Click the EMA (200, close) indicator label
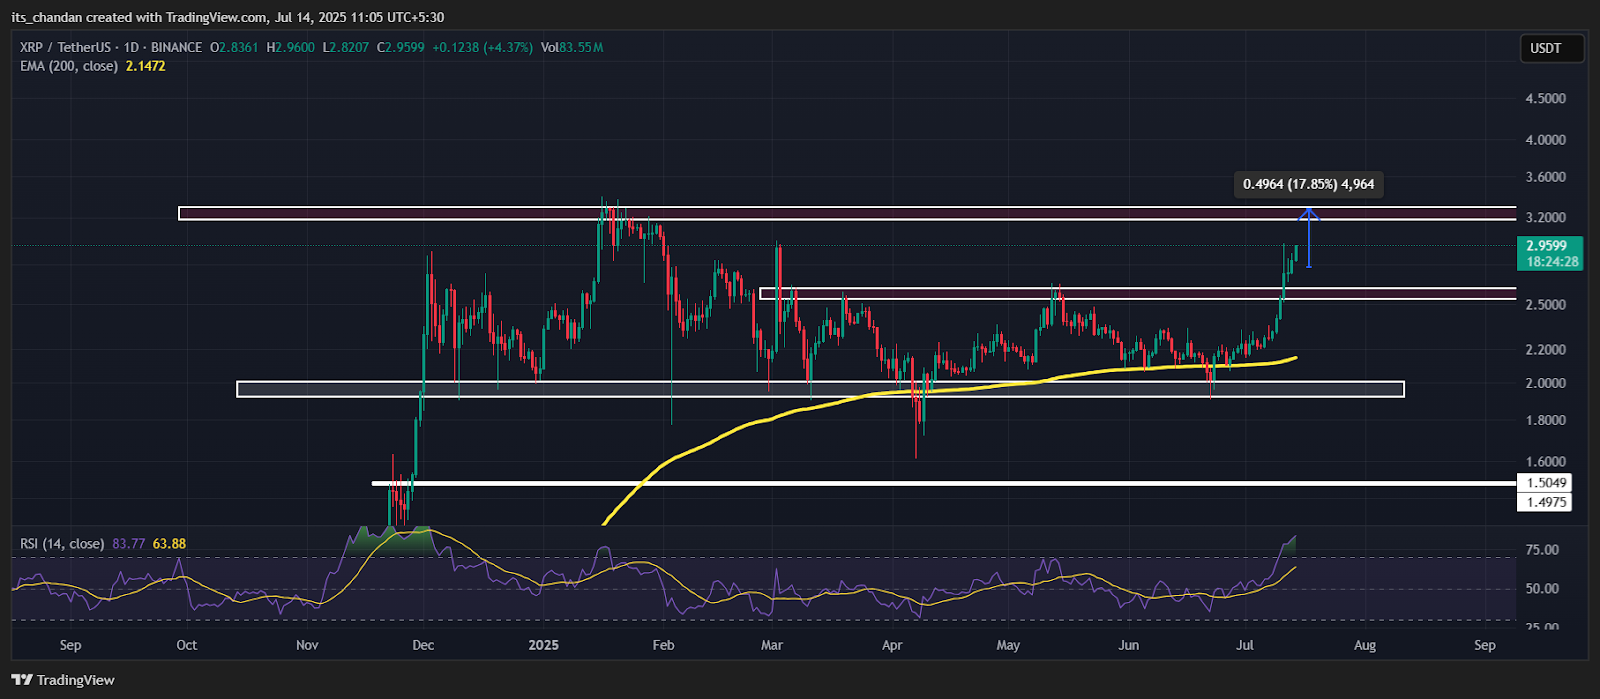The image size is (1600, 699). tap(69, 66)
